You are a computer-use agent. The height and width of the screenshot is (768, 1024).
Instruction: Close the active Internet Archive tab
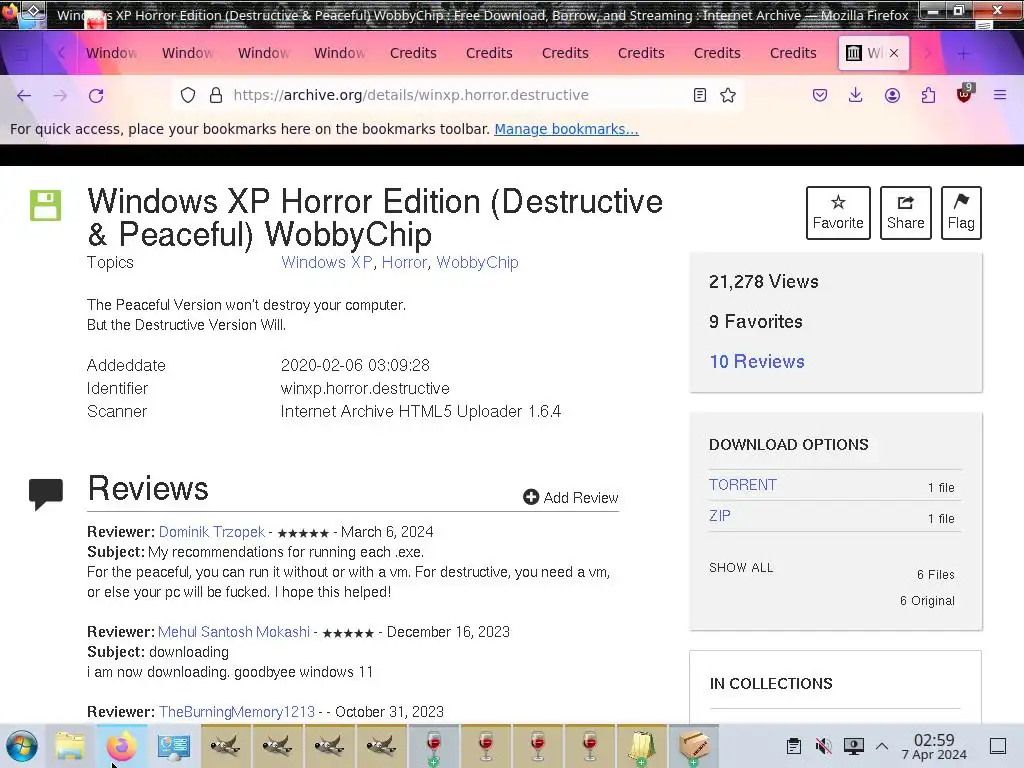tap(894, 53)
